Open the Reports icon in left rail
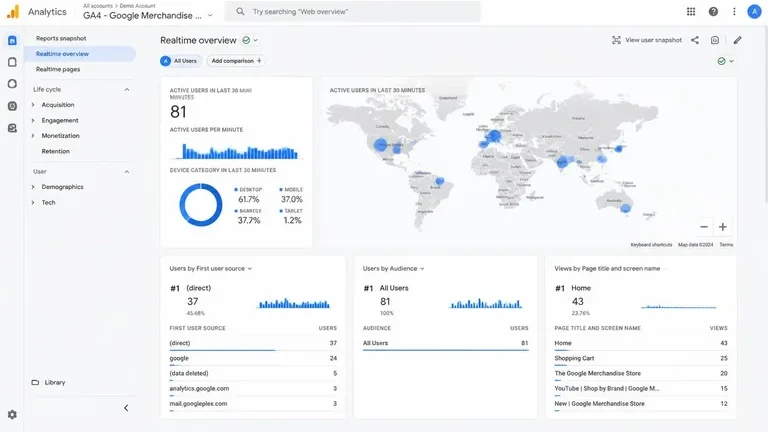This screenshot has width=768, height=432. click(x=12, y=40)
